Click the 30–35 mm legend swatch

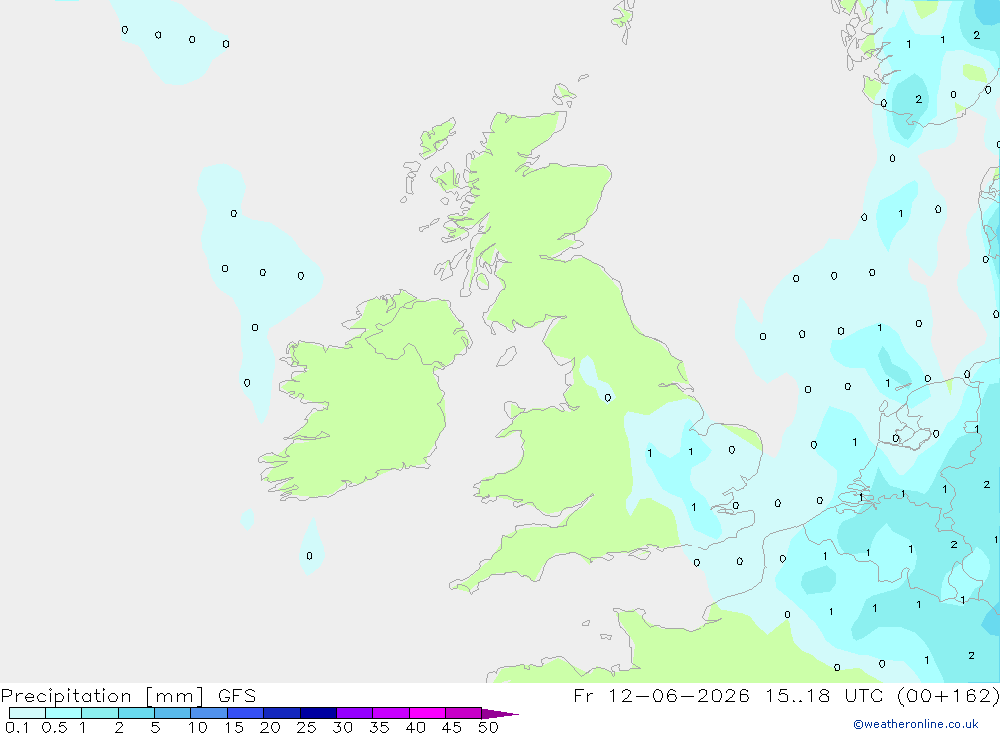coord(354,713)
